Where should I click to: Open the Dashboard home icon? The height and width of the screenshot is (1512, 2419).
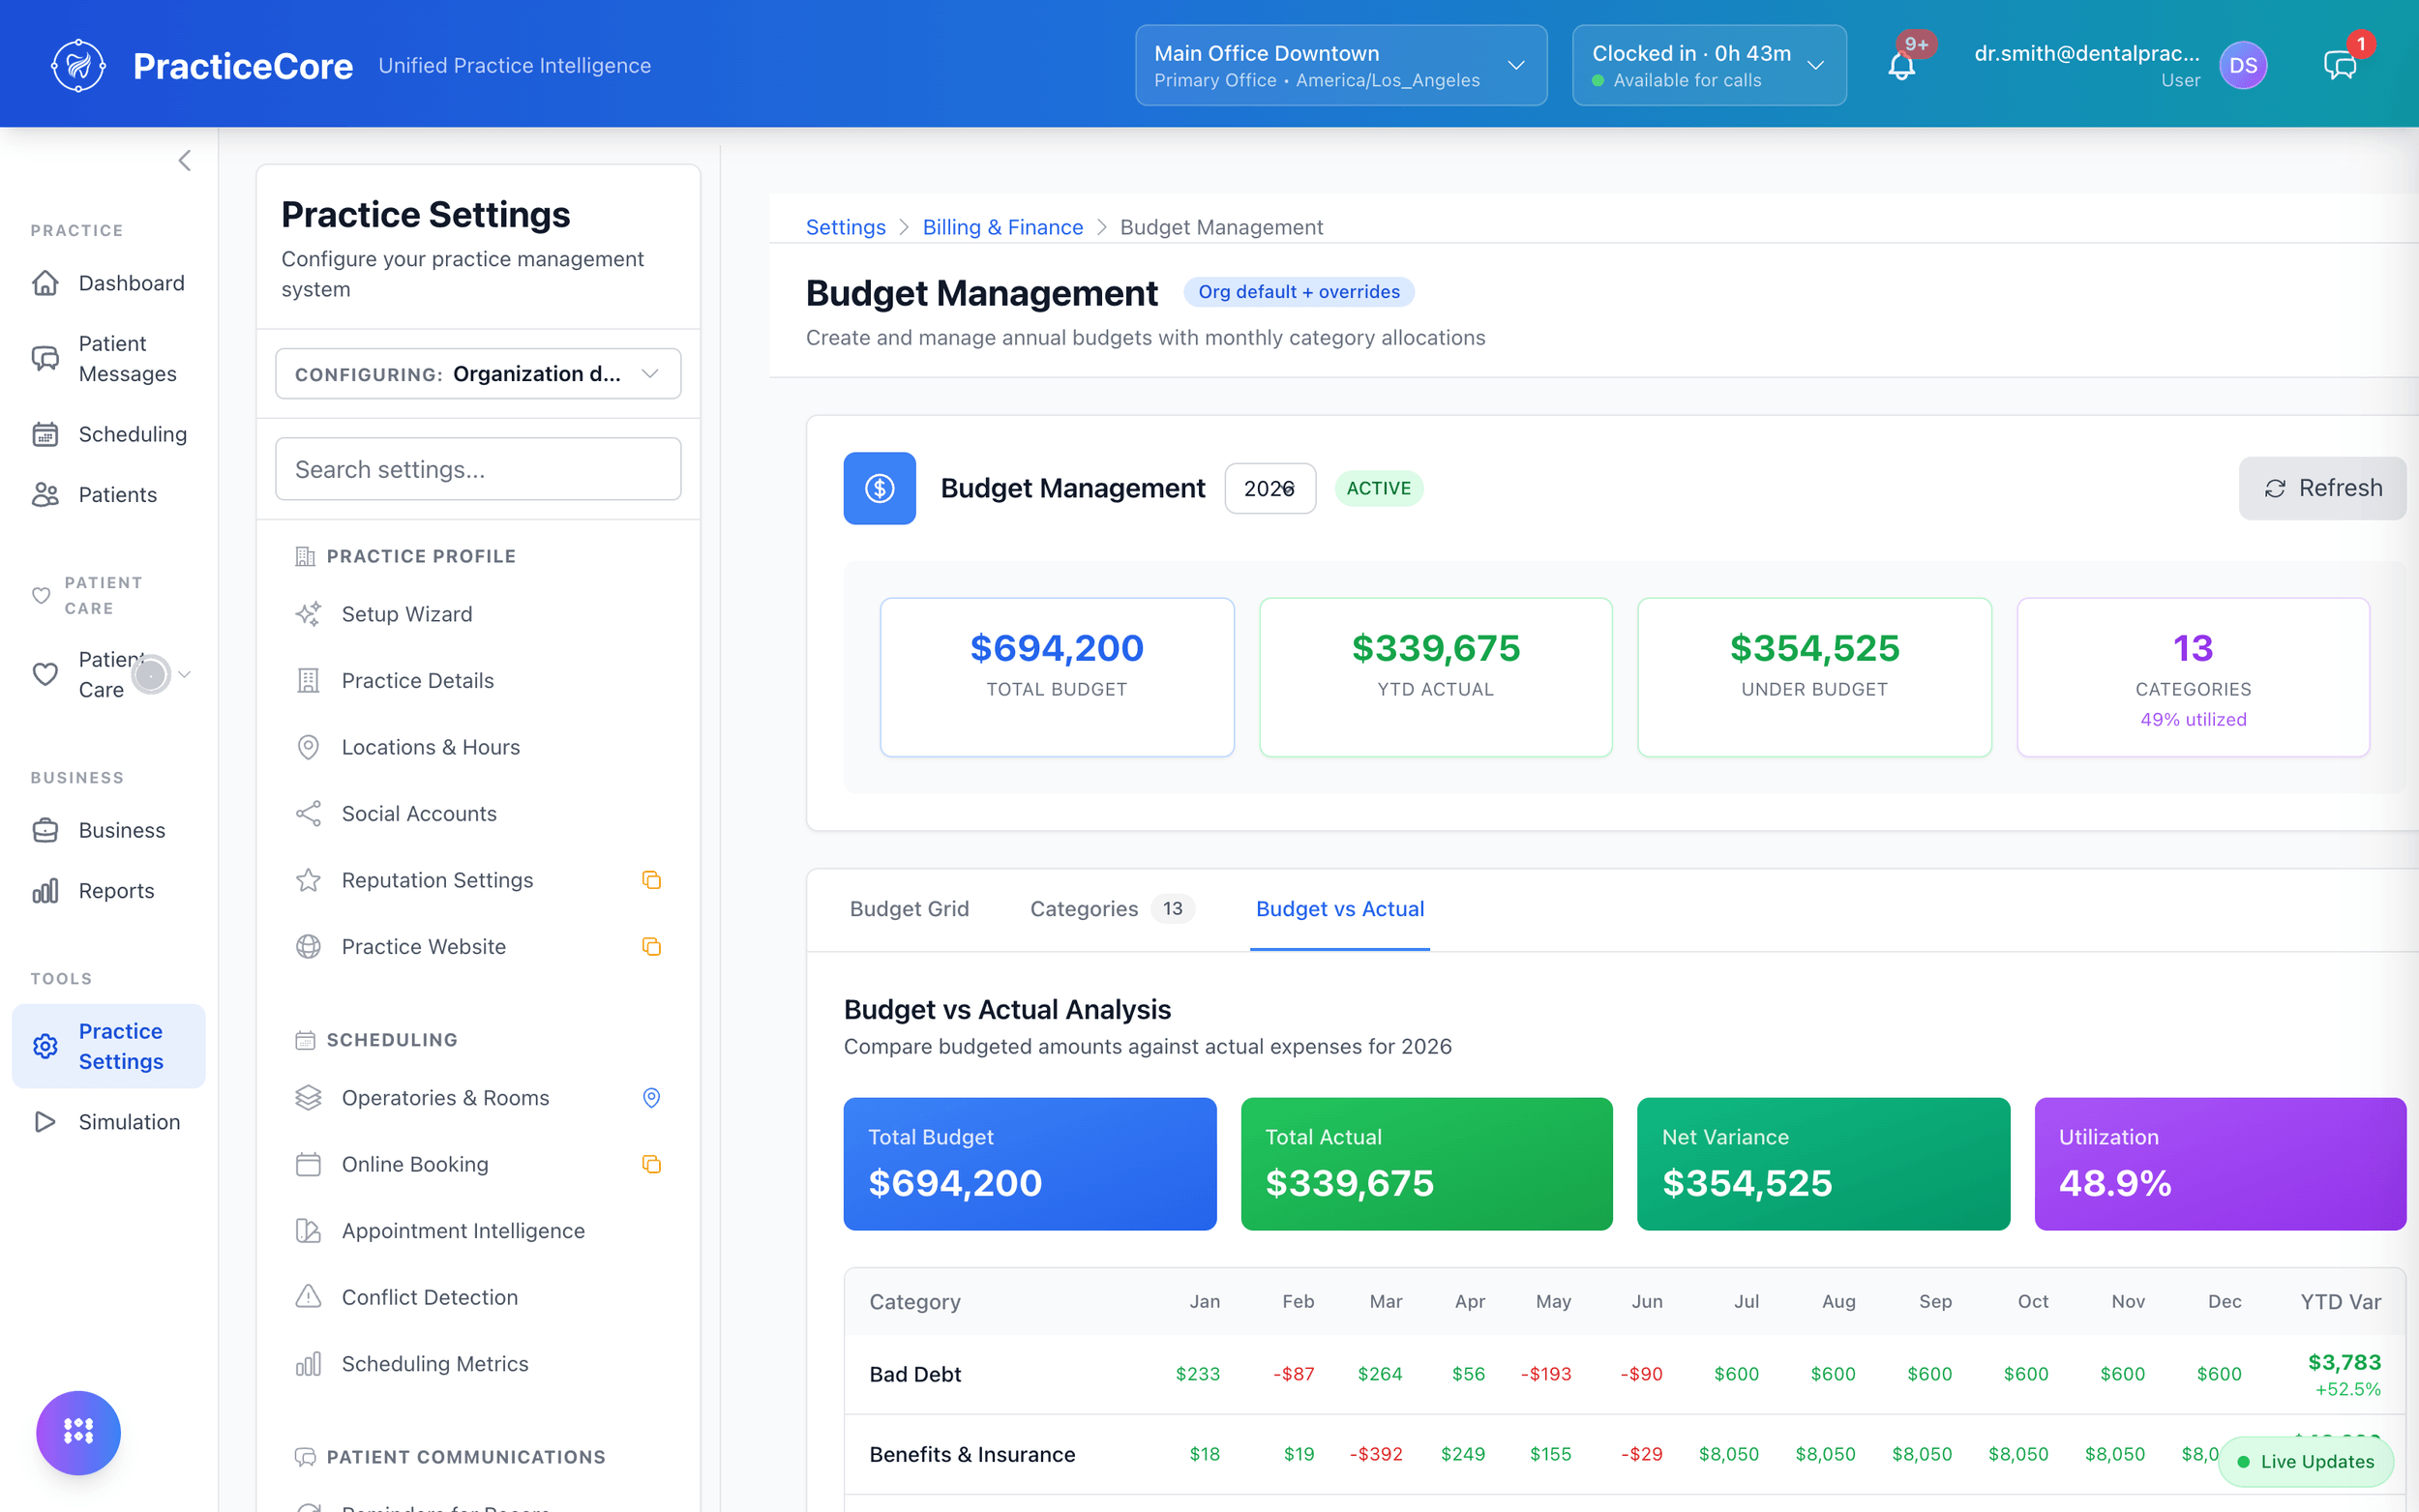tap(45, 283)
